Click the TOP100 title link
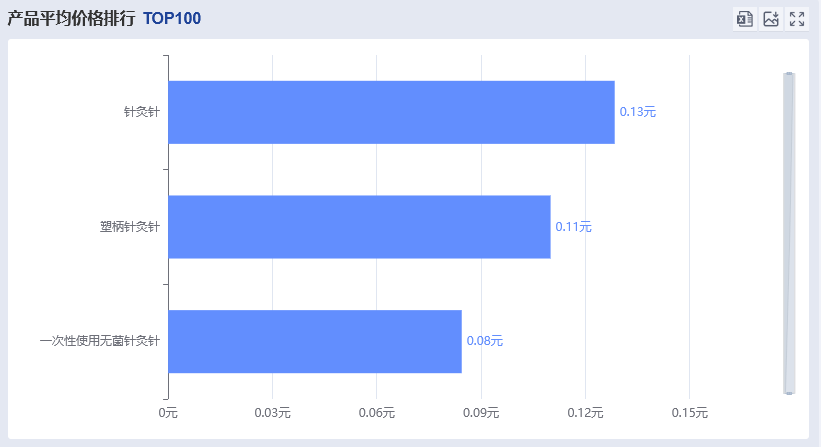 (x=172, y=19)
